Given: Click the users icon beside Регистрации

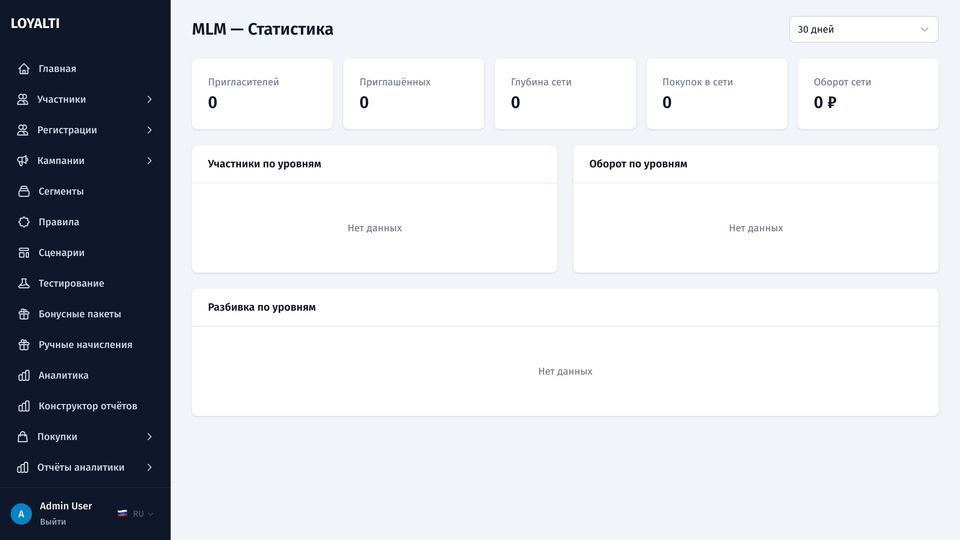Looking at the screenshot, I should pyautogui.click(x=23, y=130).
